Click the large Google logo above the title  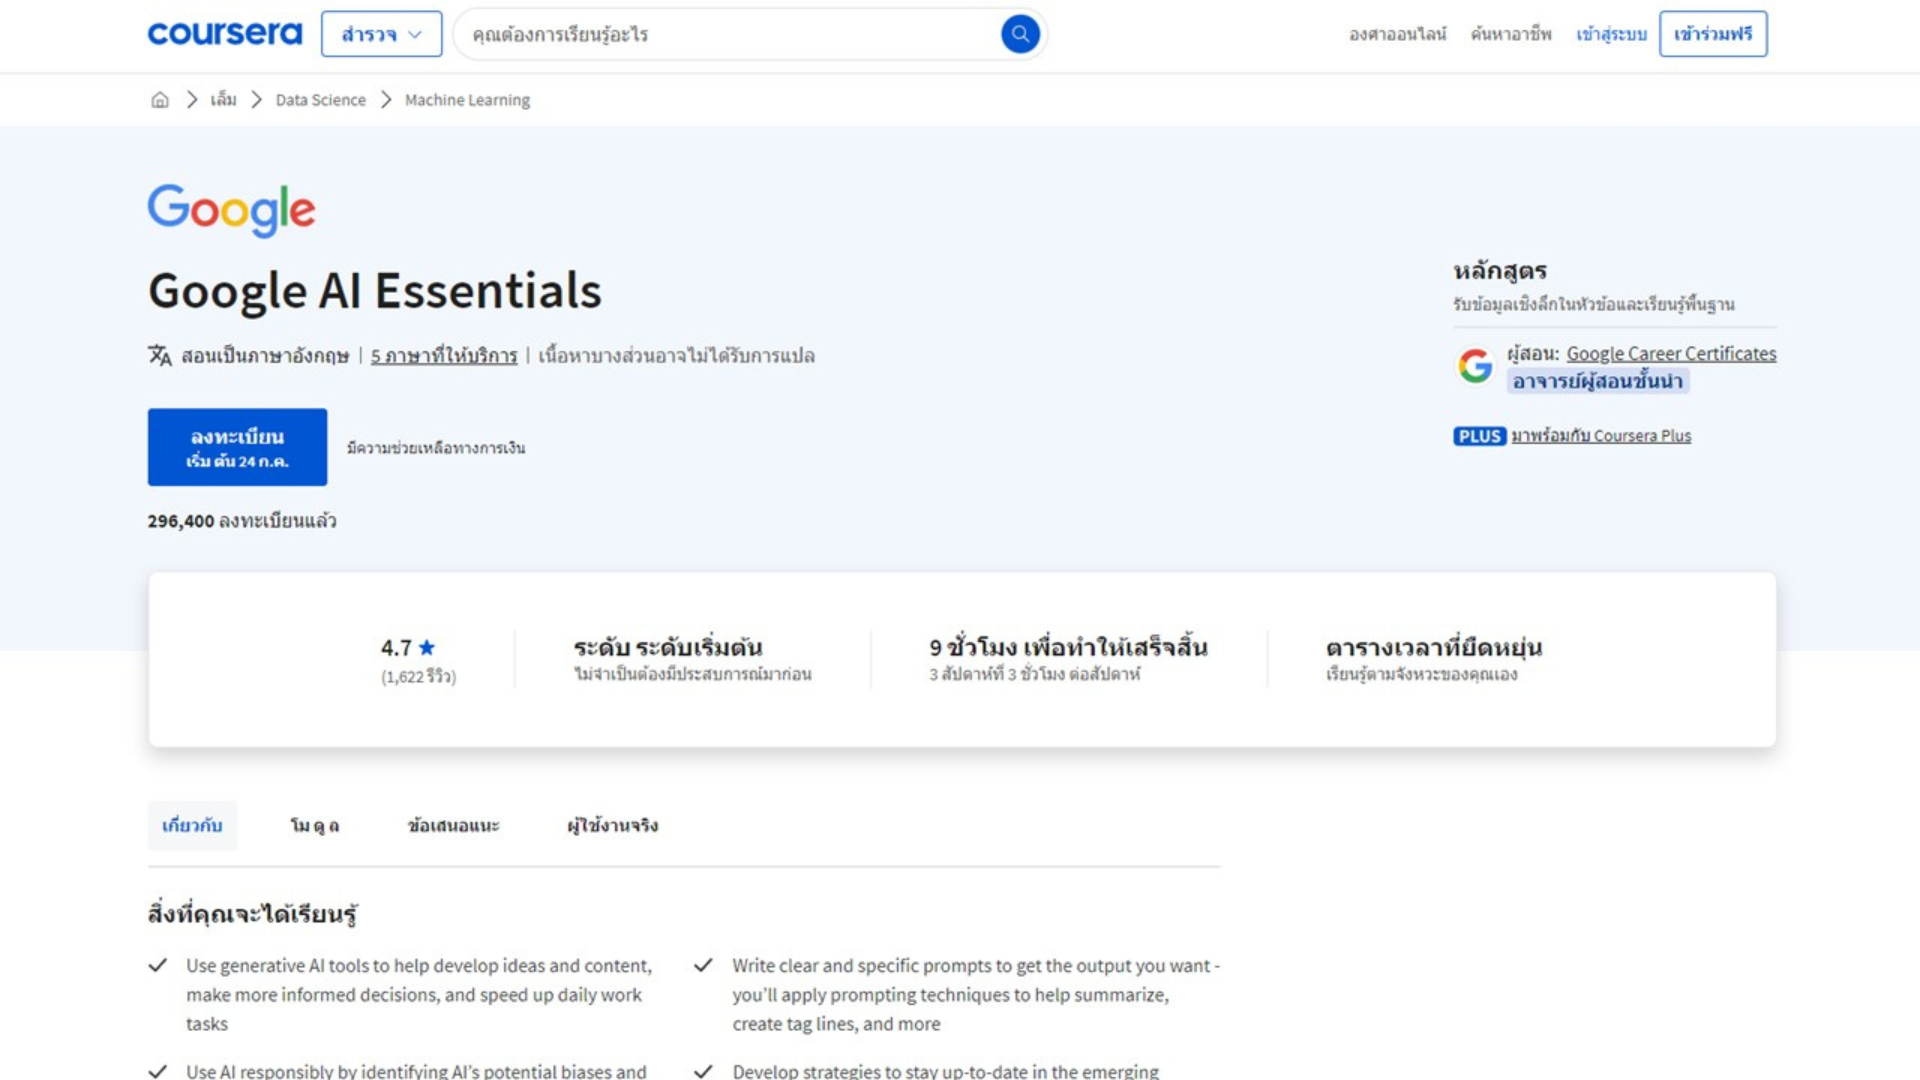[232, 210]
